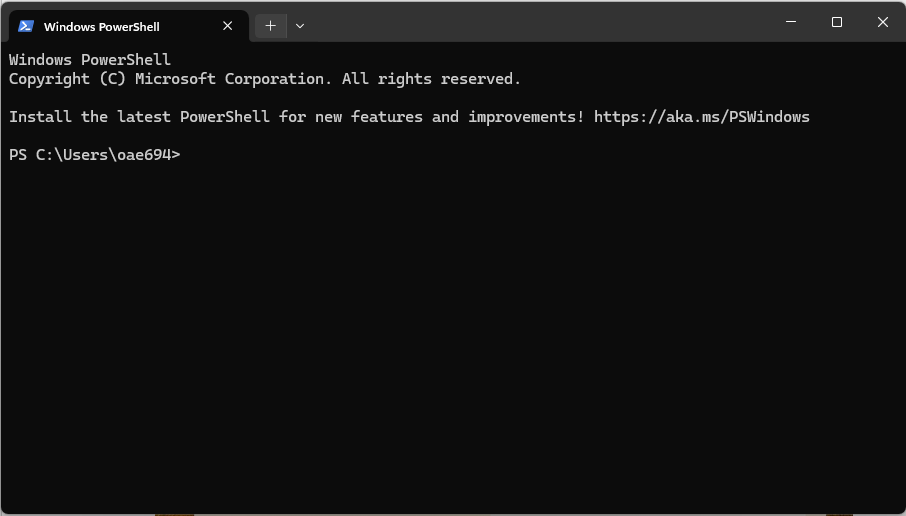Click 'All rights reserved.' in the output

[x=431, y=79]
